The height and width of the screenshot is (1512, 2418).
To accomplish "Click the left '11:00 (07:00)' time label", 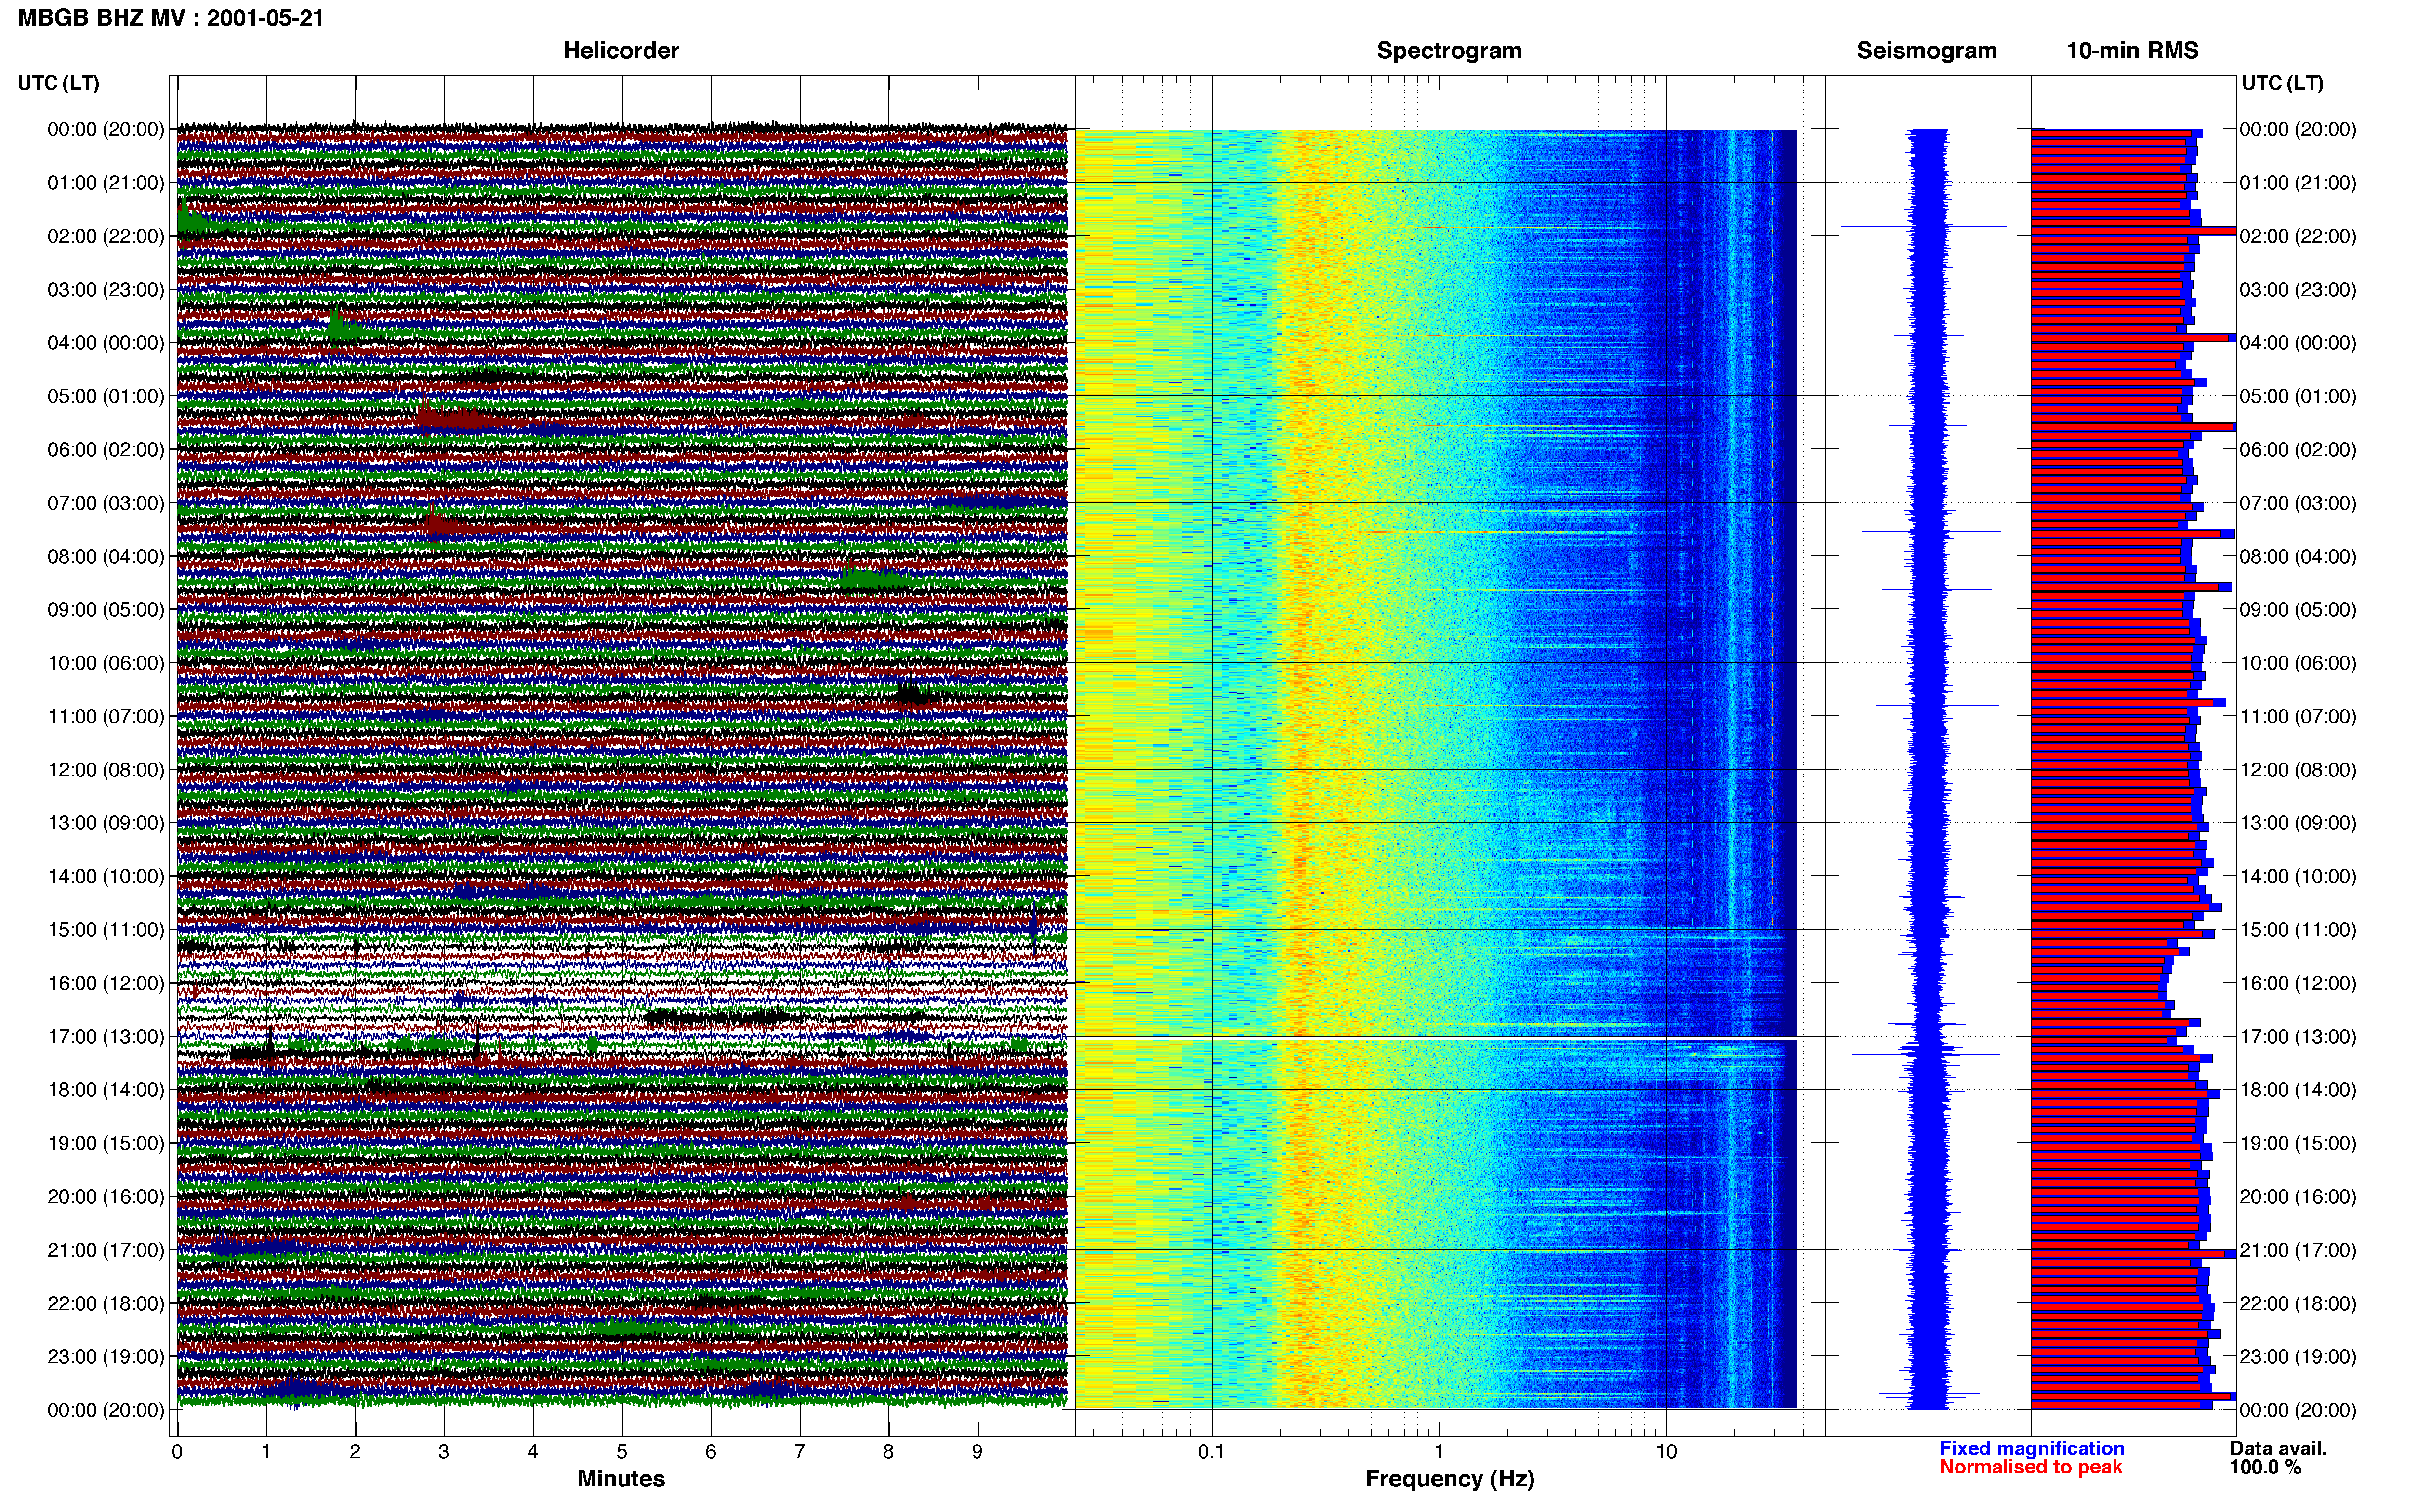I will point(106,716).
